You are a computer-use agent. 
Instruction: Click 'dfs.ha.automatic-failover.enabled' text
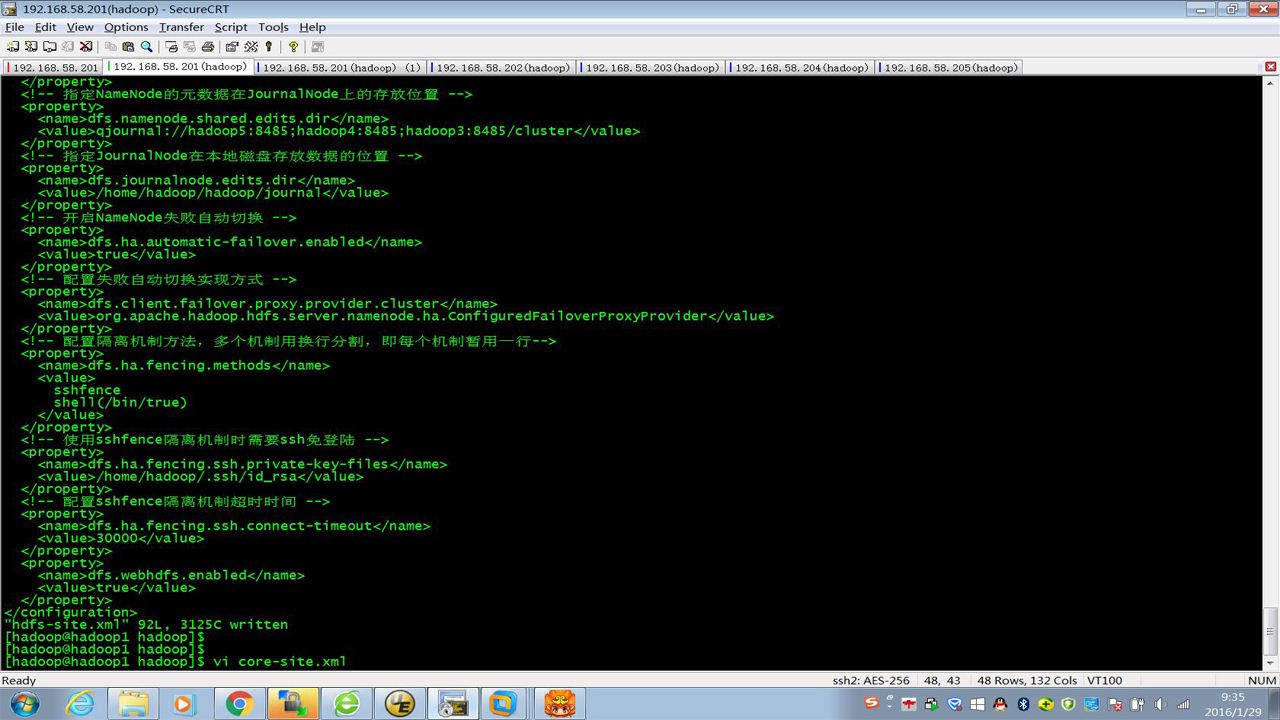point(225,243)
